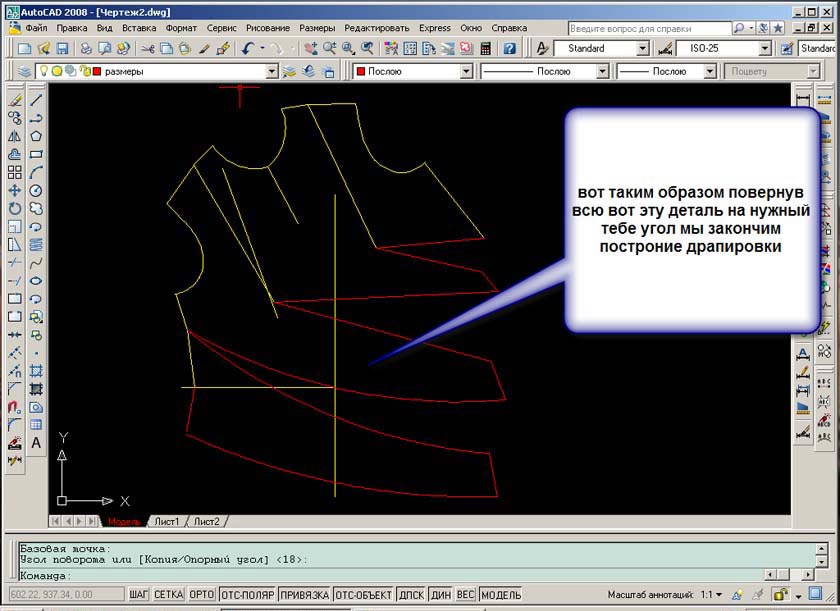
Task: Open the Layer Properties Manager icon
Action: tap(24, 71)
